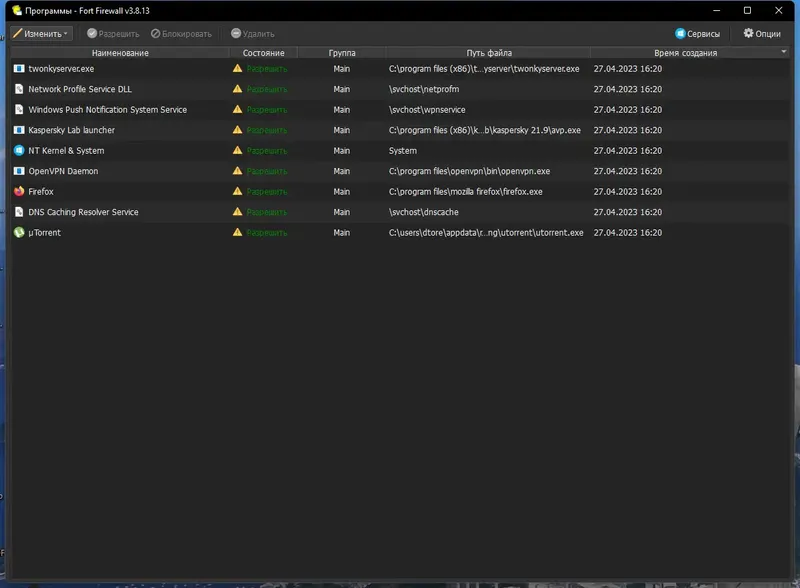Screen dimensions: 800x588
Task: Maximize the Fort Firewall window
Action: [x=747, y=10]
